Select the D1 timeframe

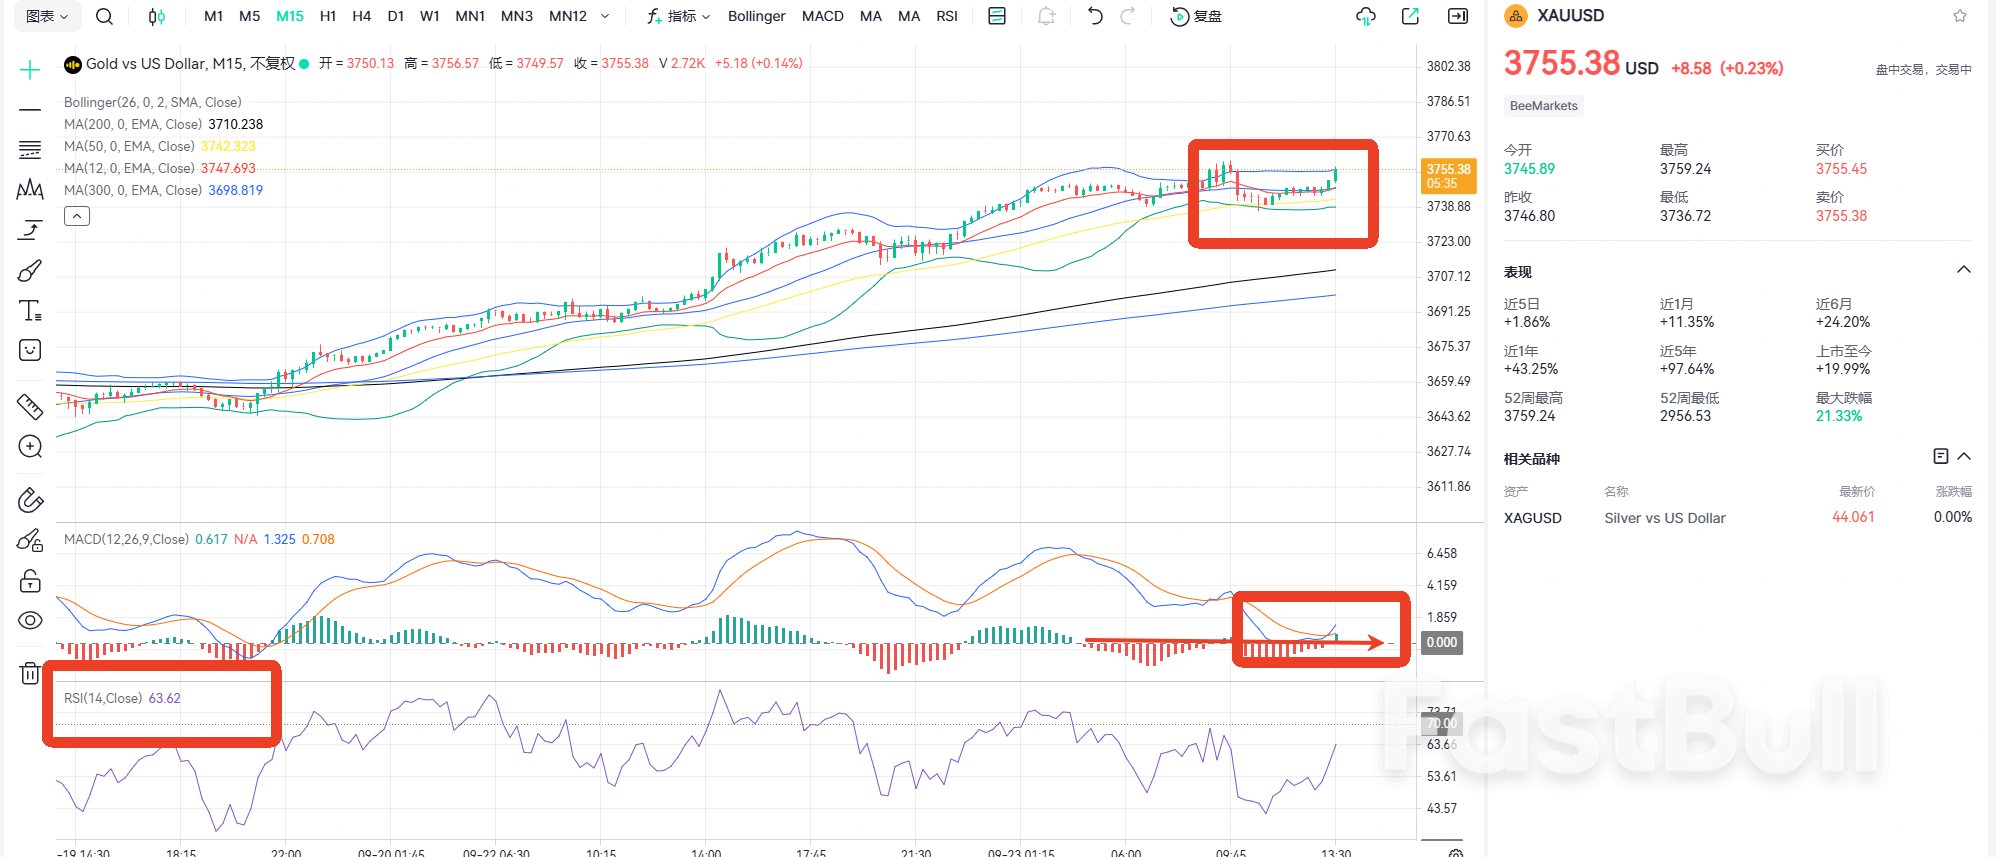[396, 16]
